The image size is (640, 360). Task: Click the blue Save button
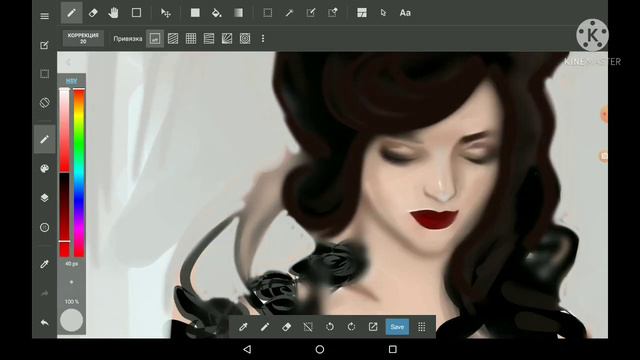point(397,327)
